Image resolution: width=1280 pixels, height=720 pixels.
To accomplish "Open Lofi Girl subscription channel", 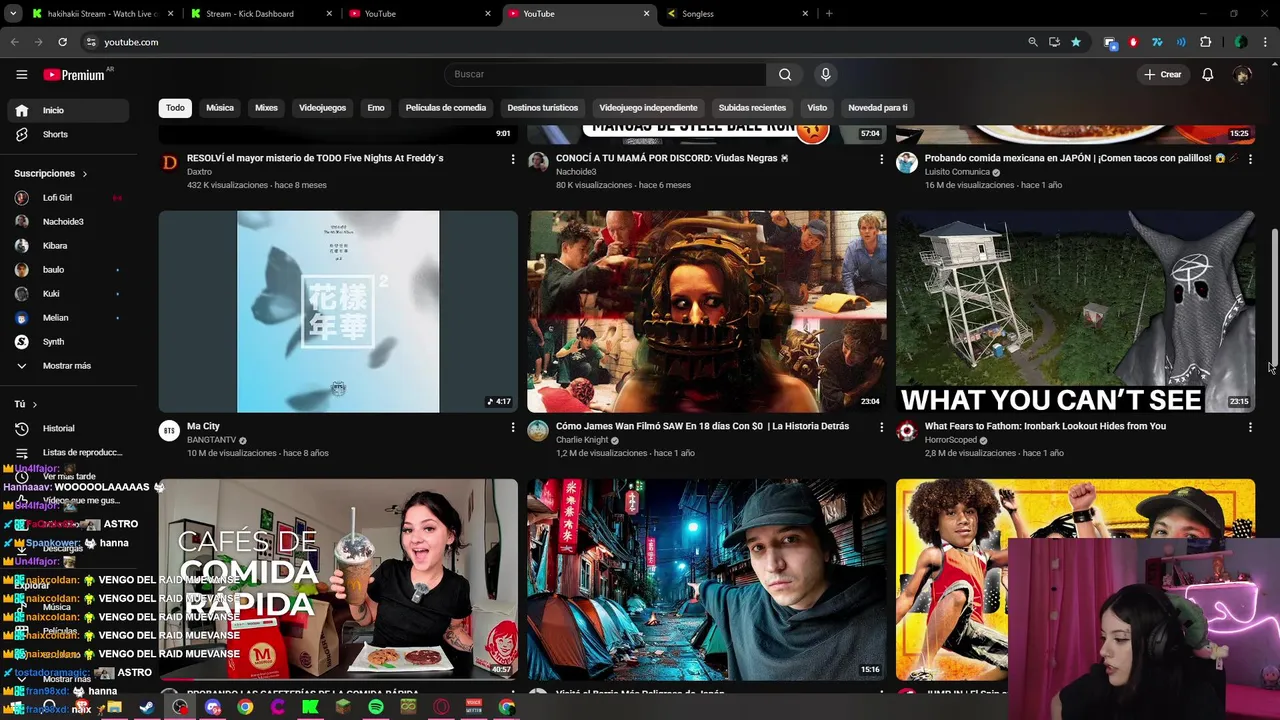I will (x=68, y=197).
